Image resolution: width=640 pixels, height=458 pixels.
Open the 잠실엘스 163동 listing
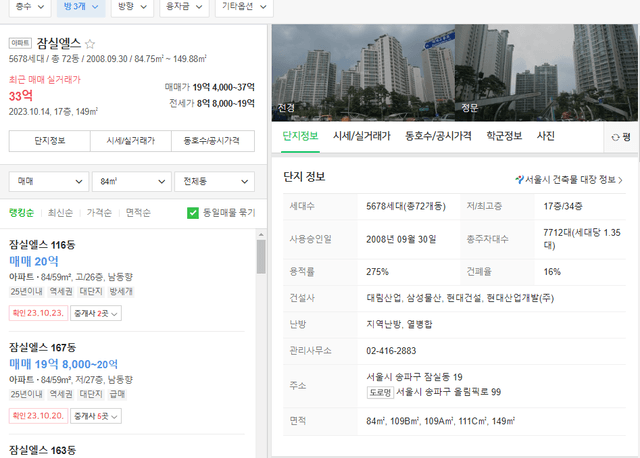tap(42, 450)
